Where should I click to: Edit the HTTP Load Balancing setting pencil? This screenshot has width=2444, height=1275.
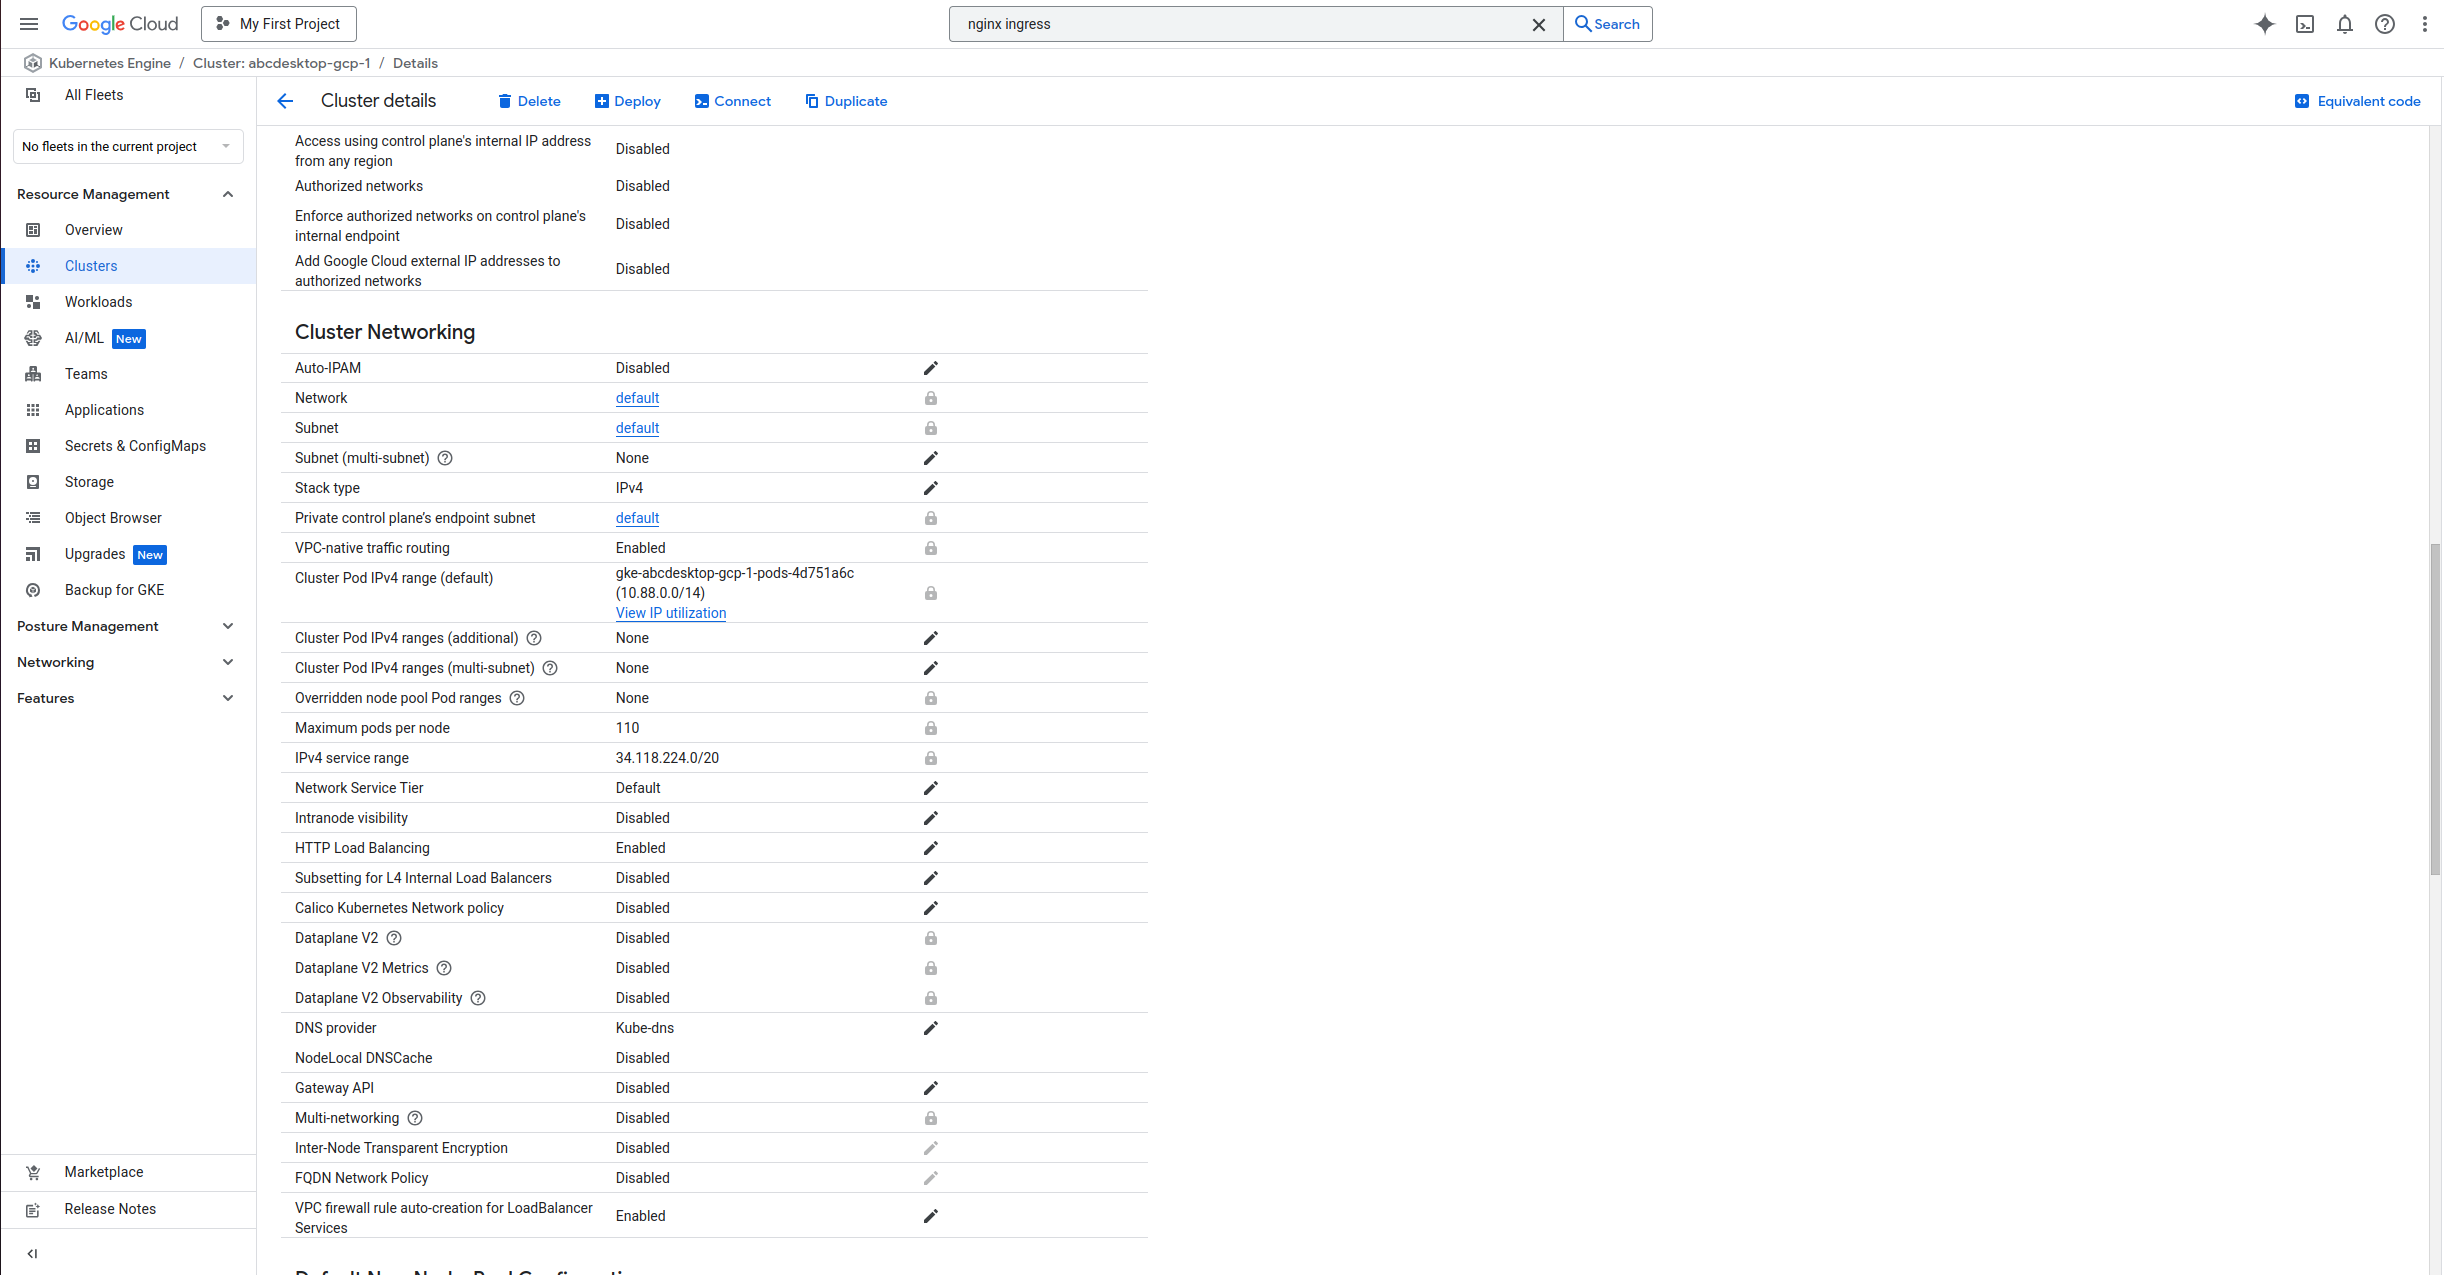(930, 847)
